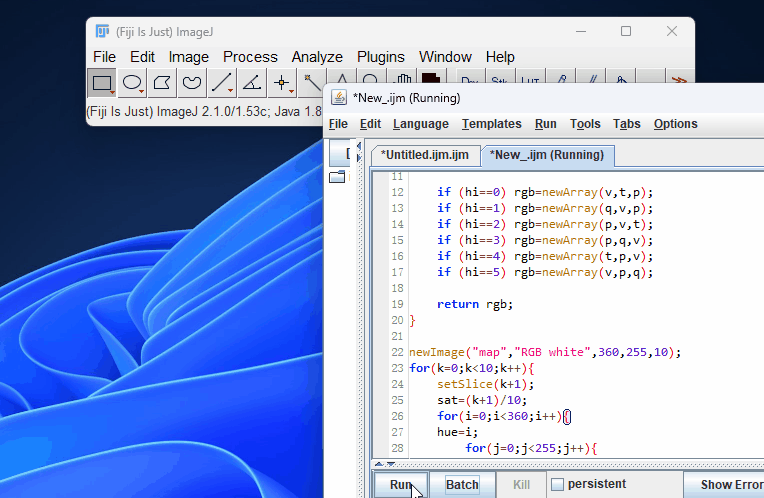Click the Batch button
The height and width of the screenshot is (498, 764).
[x=462, y=485]
